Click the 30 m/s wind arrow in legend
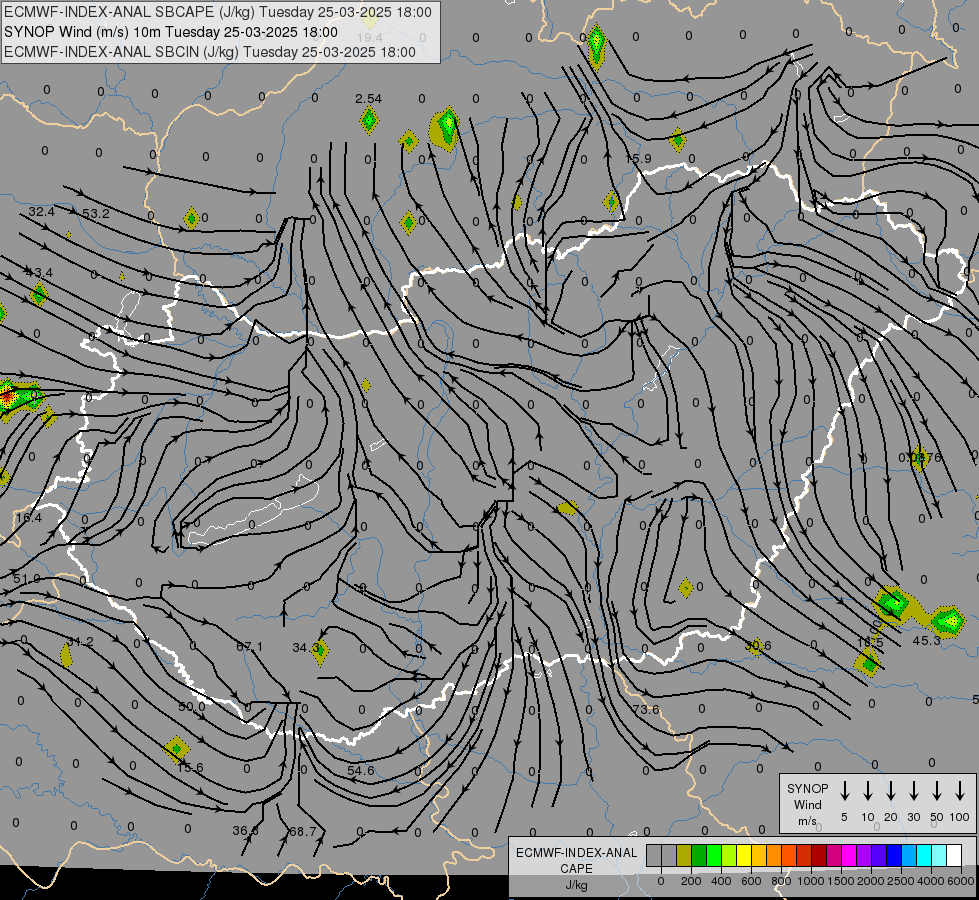This screenshot has width=979, height=900. point(913,791)
